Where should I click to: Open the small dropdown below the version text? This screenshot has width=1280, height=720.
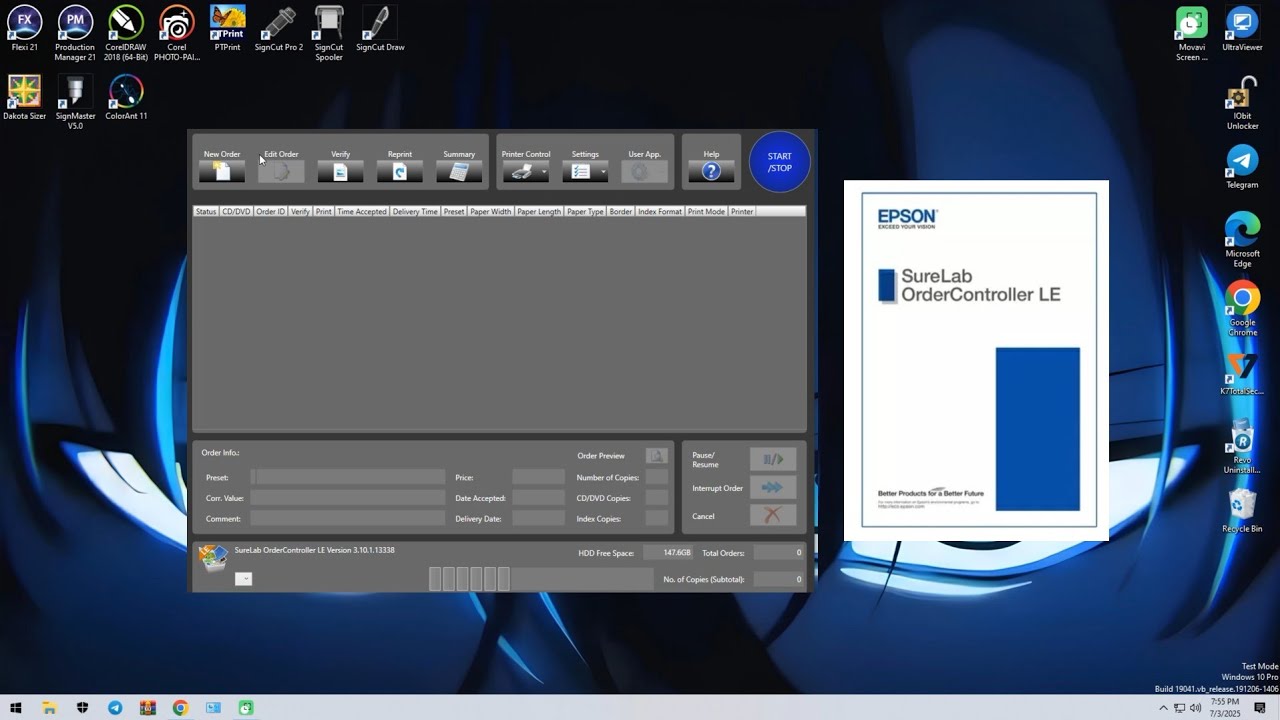click(x=243, y=579)
